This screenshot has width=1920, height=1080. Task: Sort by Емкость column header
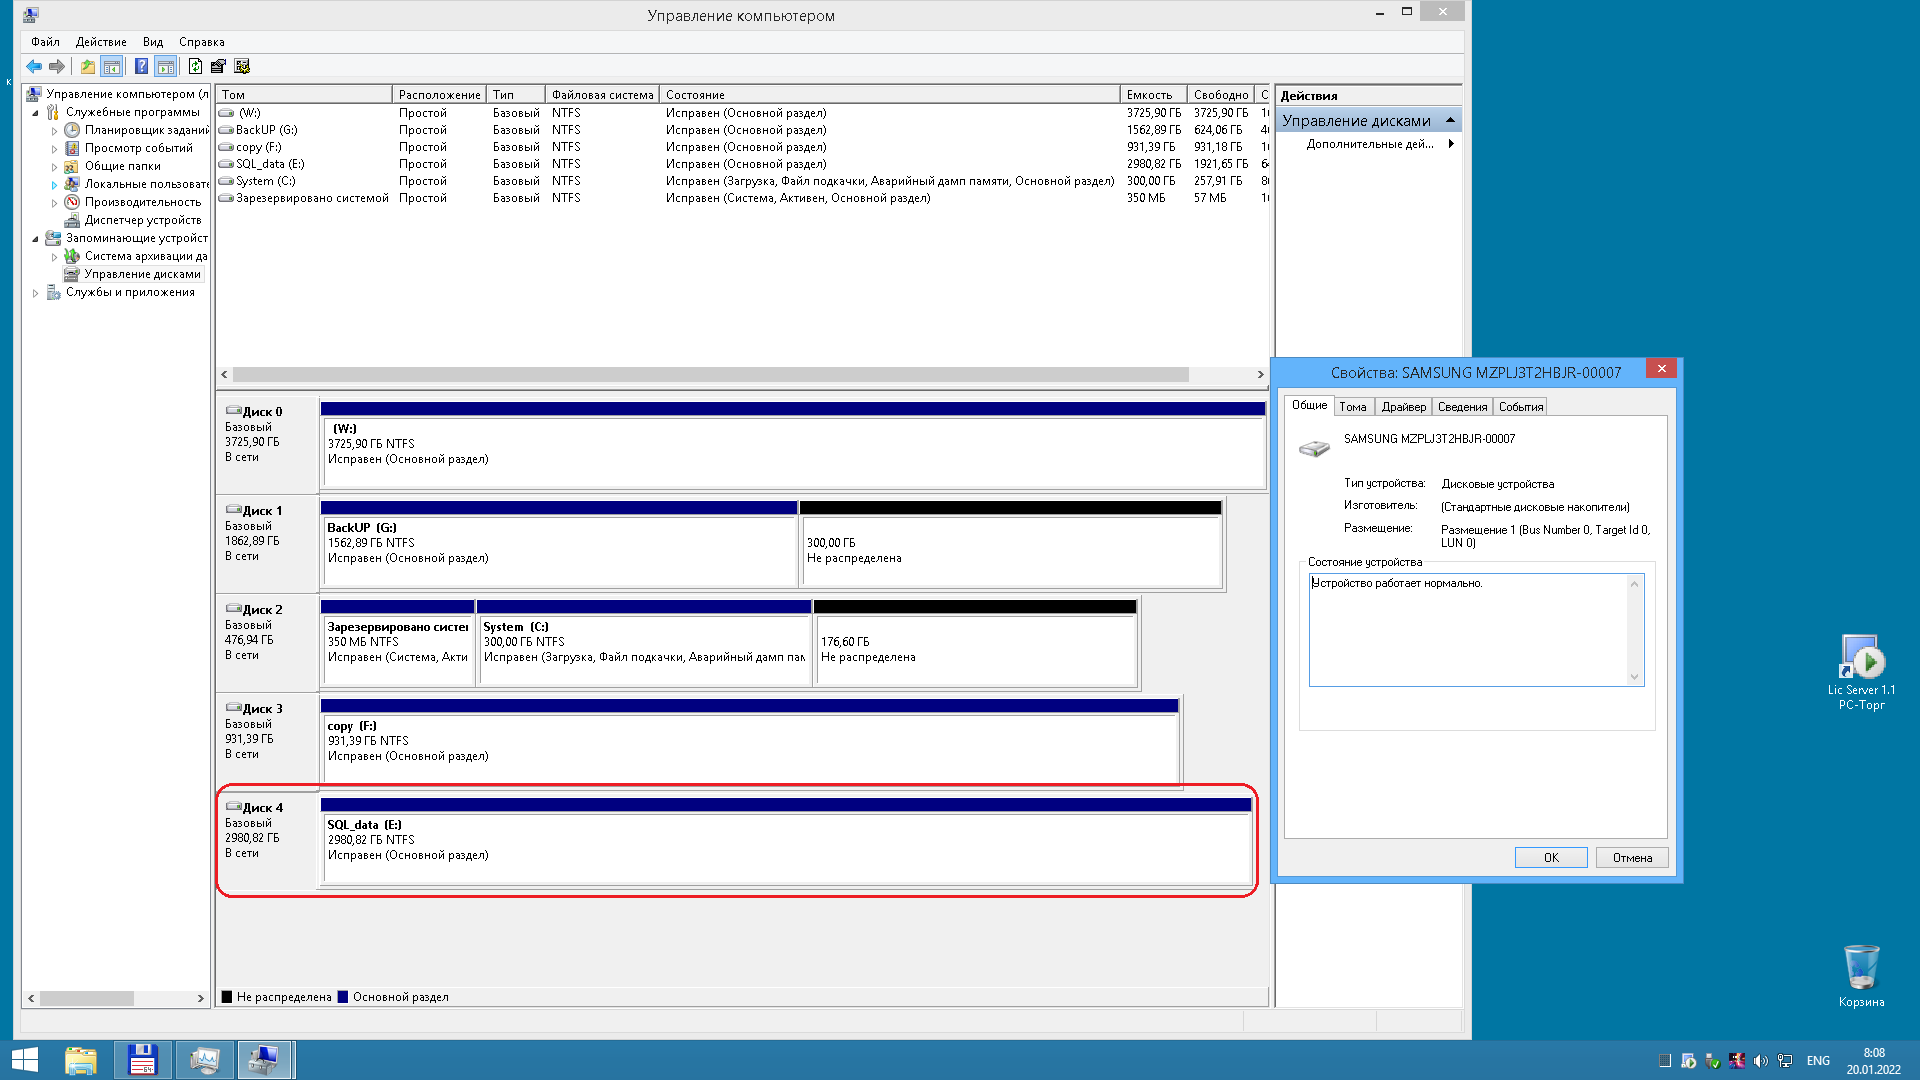[x=1153, y=95]
